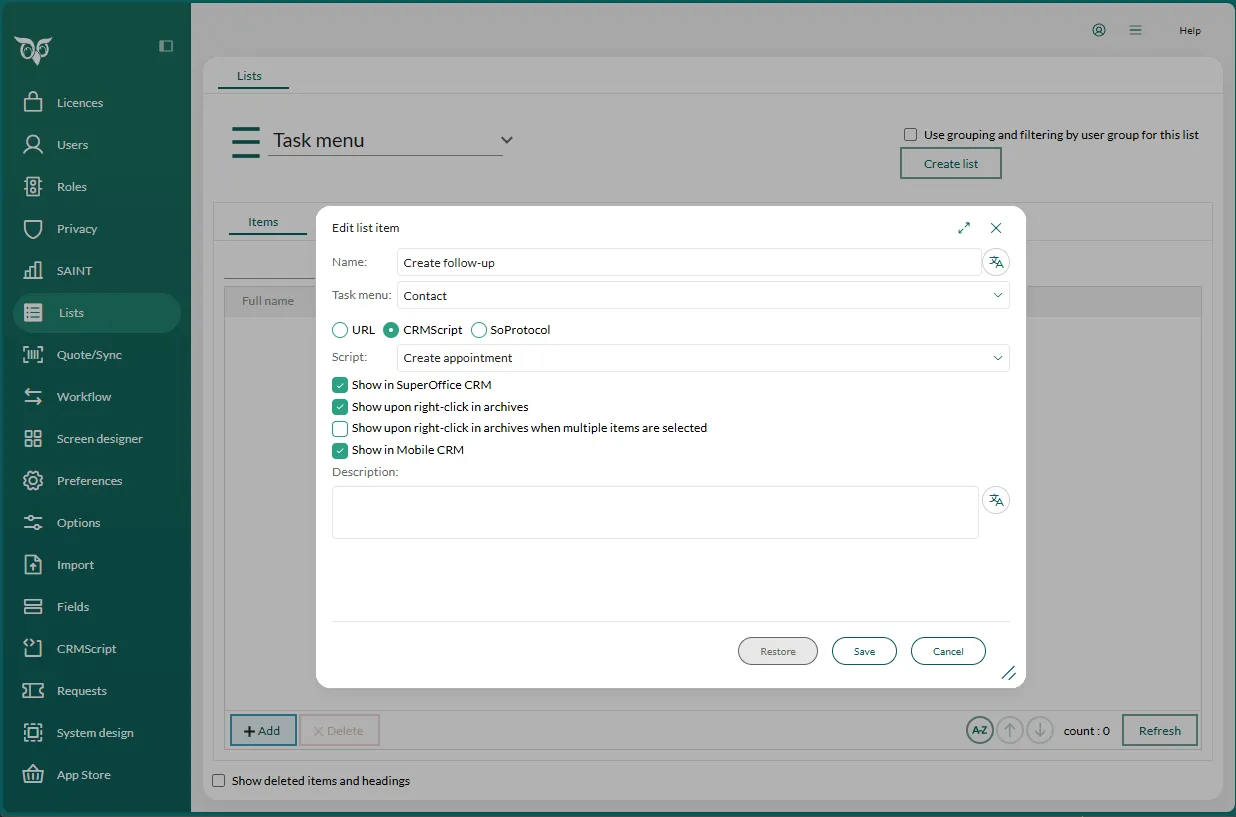Expand the Edit list item dialog to fullscreen
Image resolution: width=1236 pixels, height=817 pixels.
964,228
